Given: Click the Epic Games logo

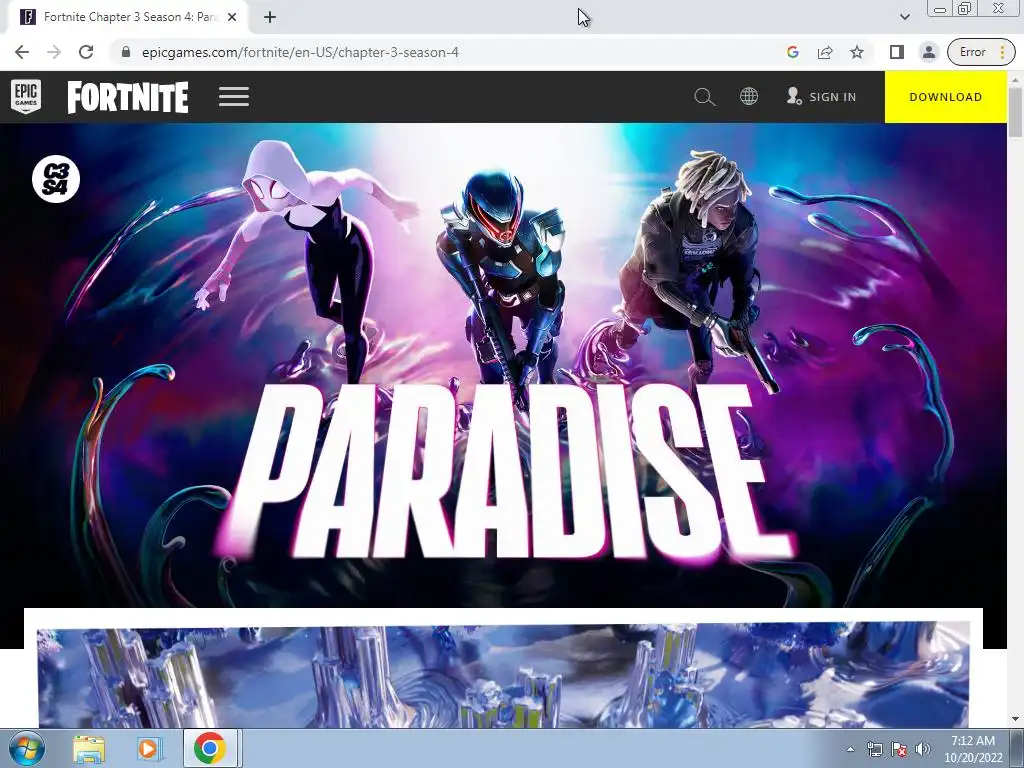Looking at the screenshot, I should [x=26, y=97].
